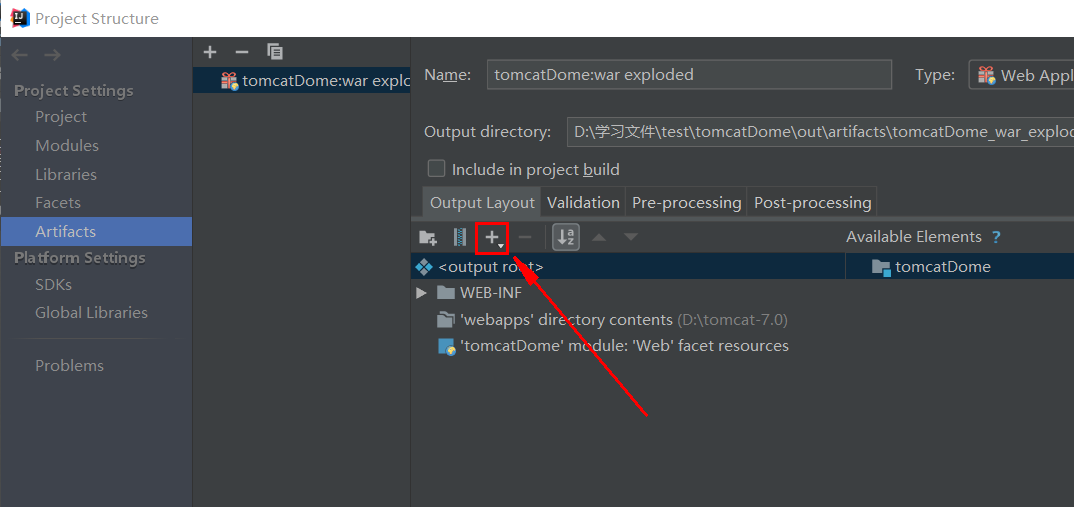Click the copy artifact icon

point(275,52)
